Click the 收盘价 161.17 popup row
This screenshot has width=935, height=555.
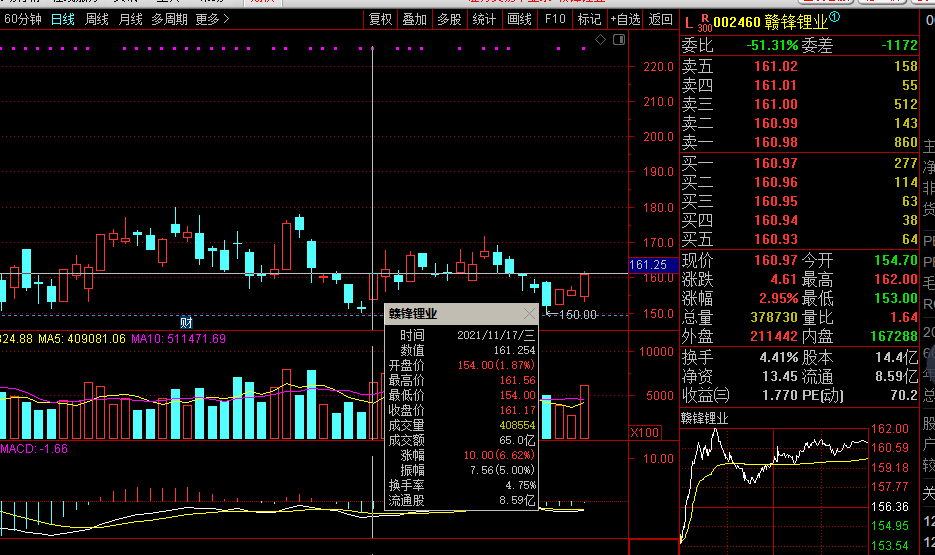[462, 411]
